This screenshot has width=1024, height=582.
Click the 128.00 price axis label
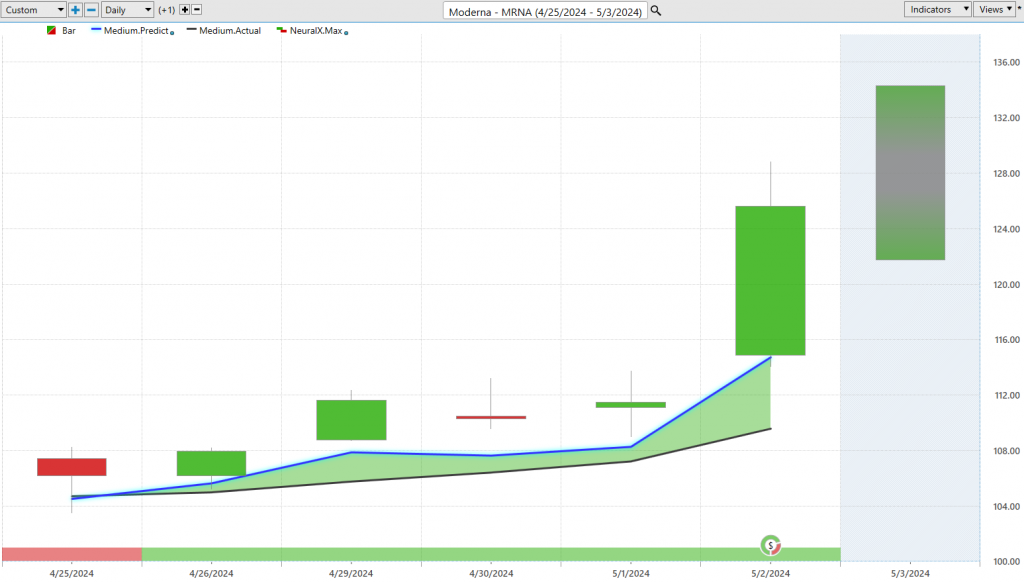pos(1006,173)
